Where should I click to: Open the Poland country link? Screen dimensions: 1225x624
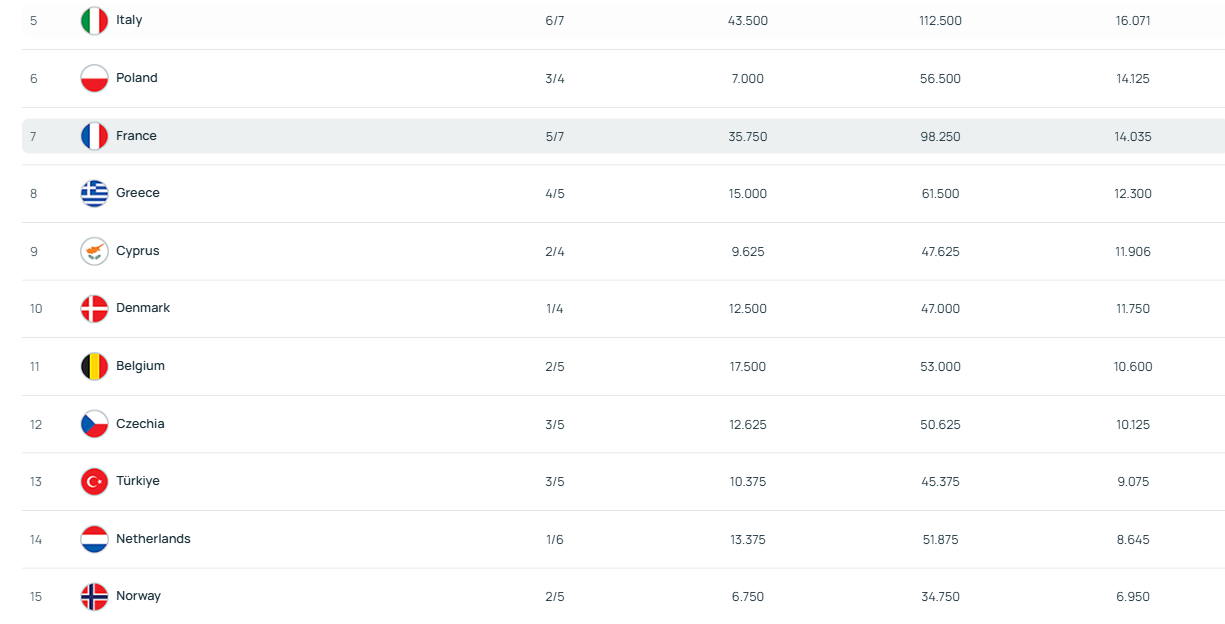136,78
